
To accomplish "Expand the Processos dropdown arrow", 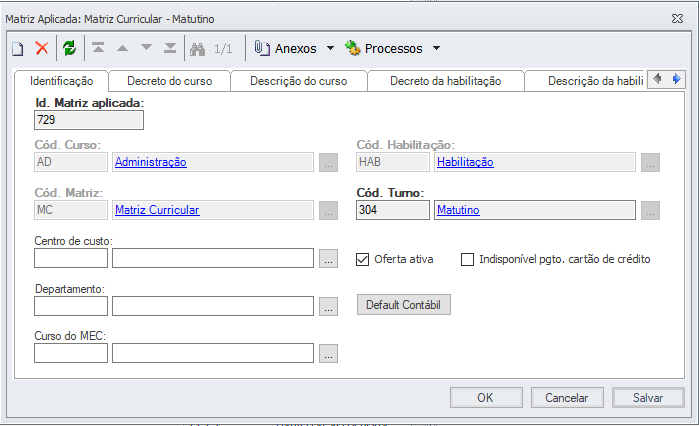I will point(436,48).
